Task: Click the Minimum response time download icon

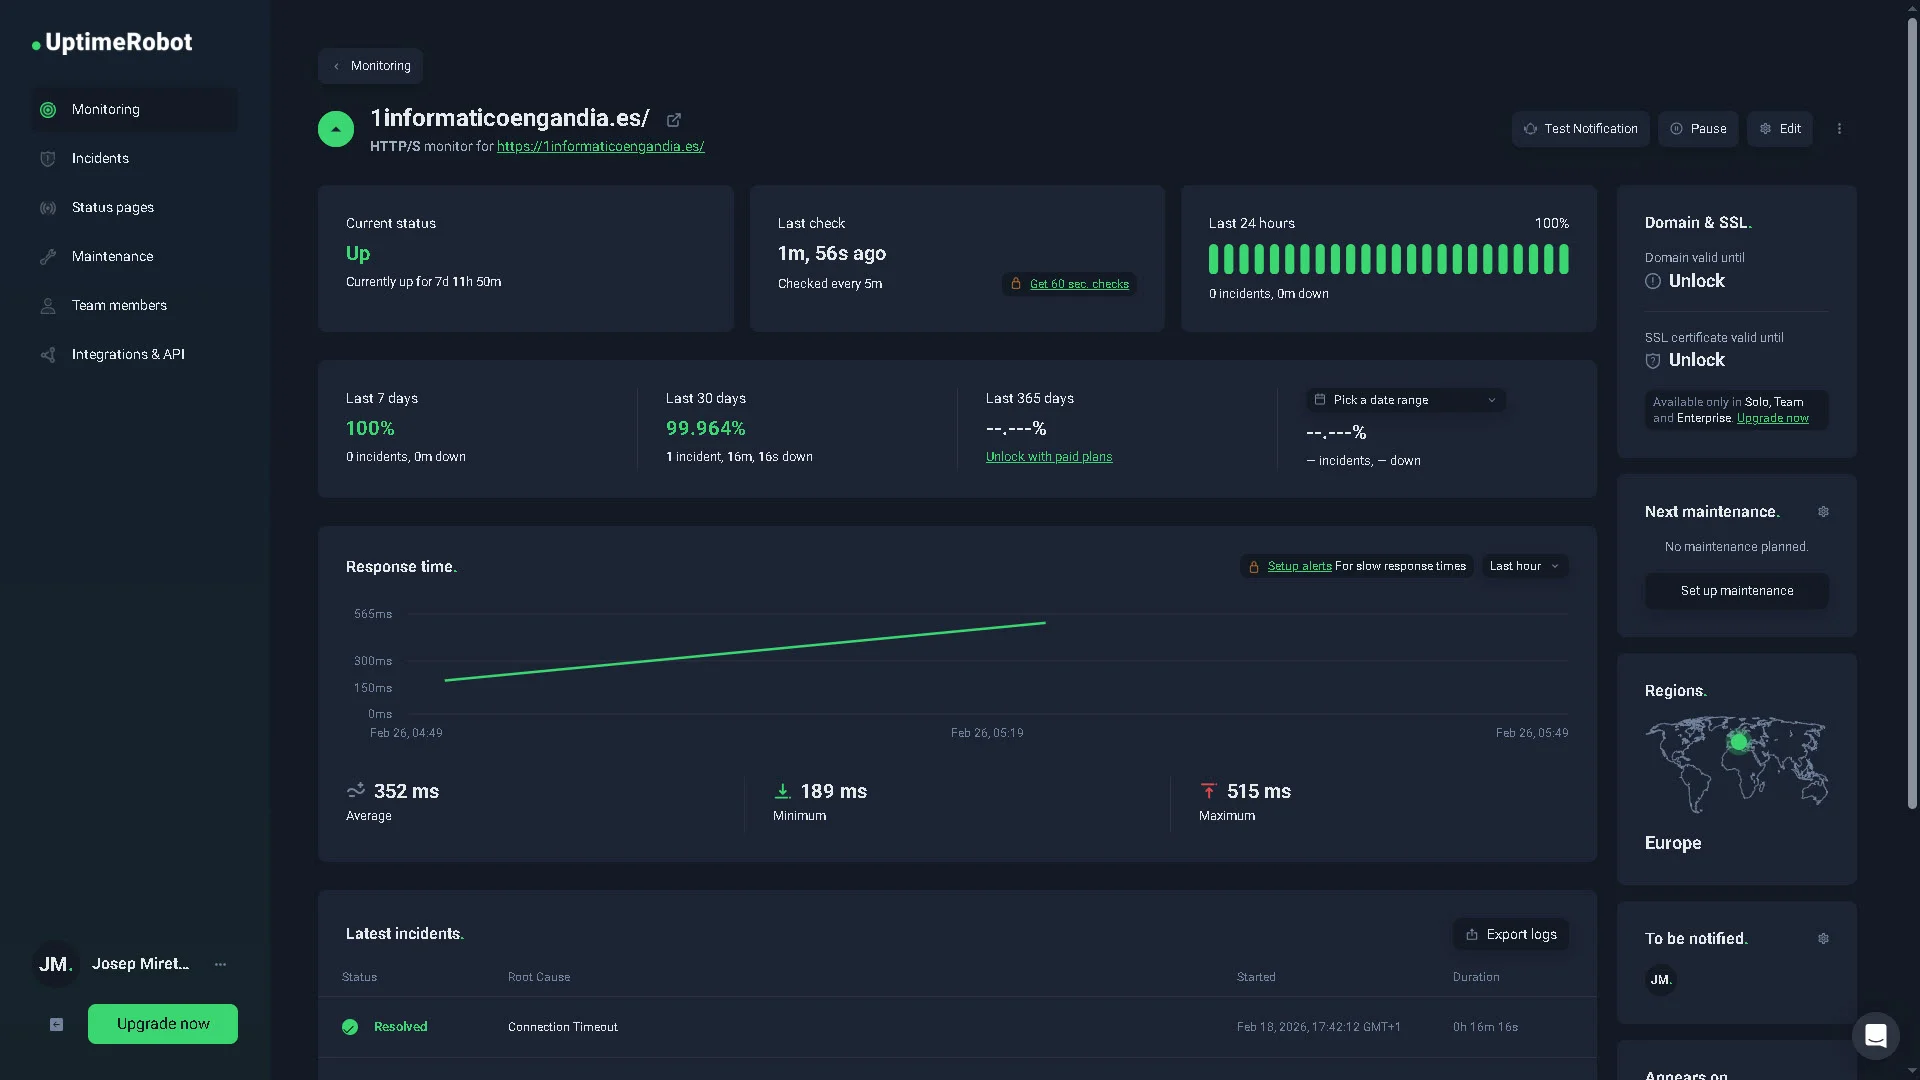Action: click(x=783, y=791)
